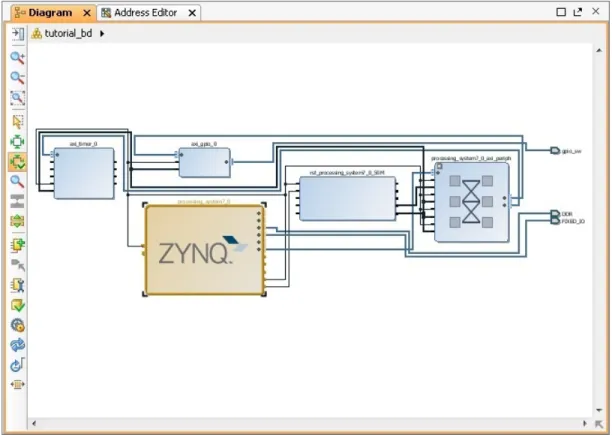
Task: Click the hide-panel arrow icon above the zoom tools
Action: pos(18,34)
